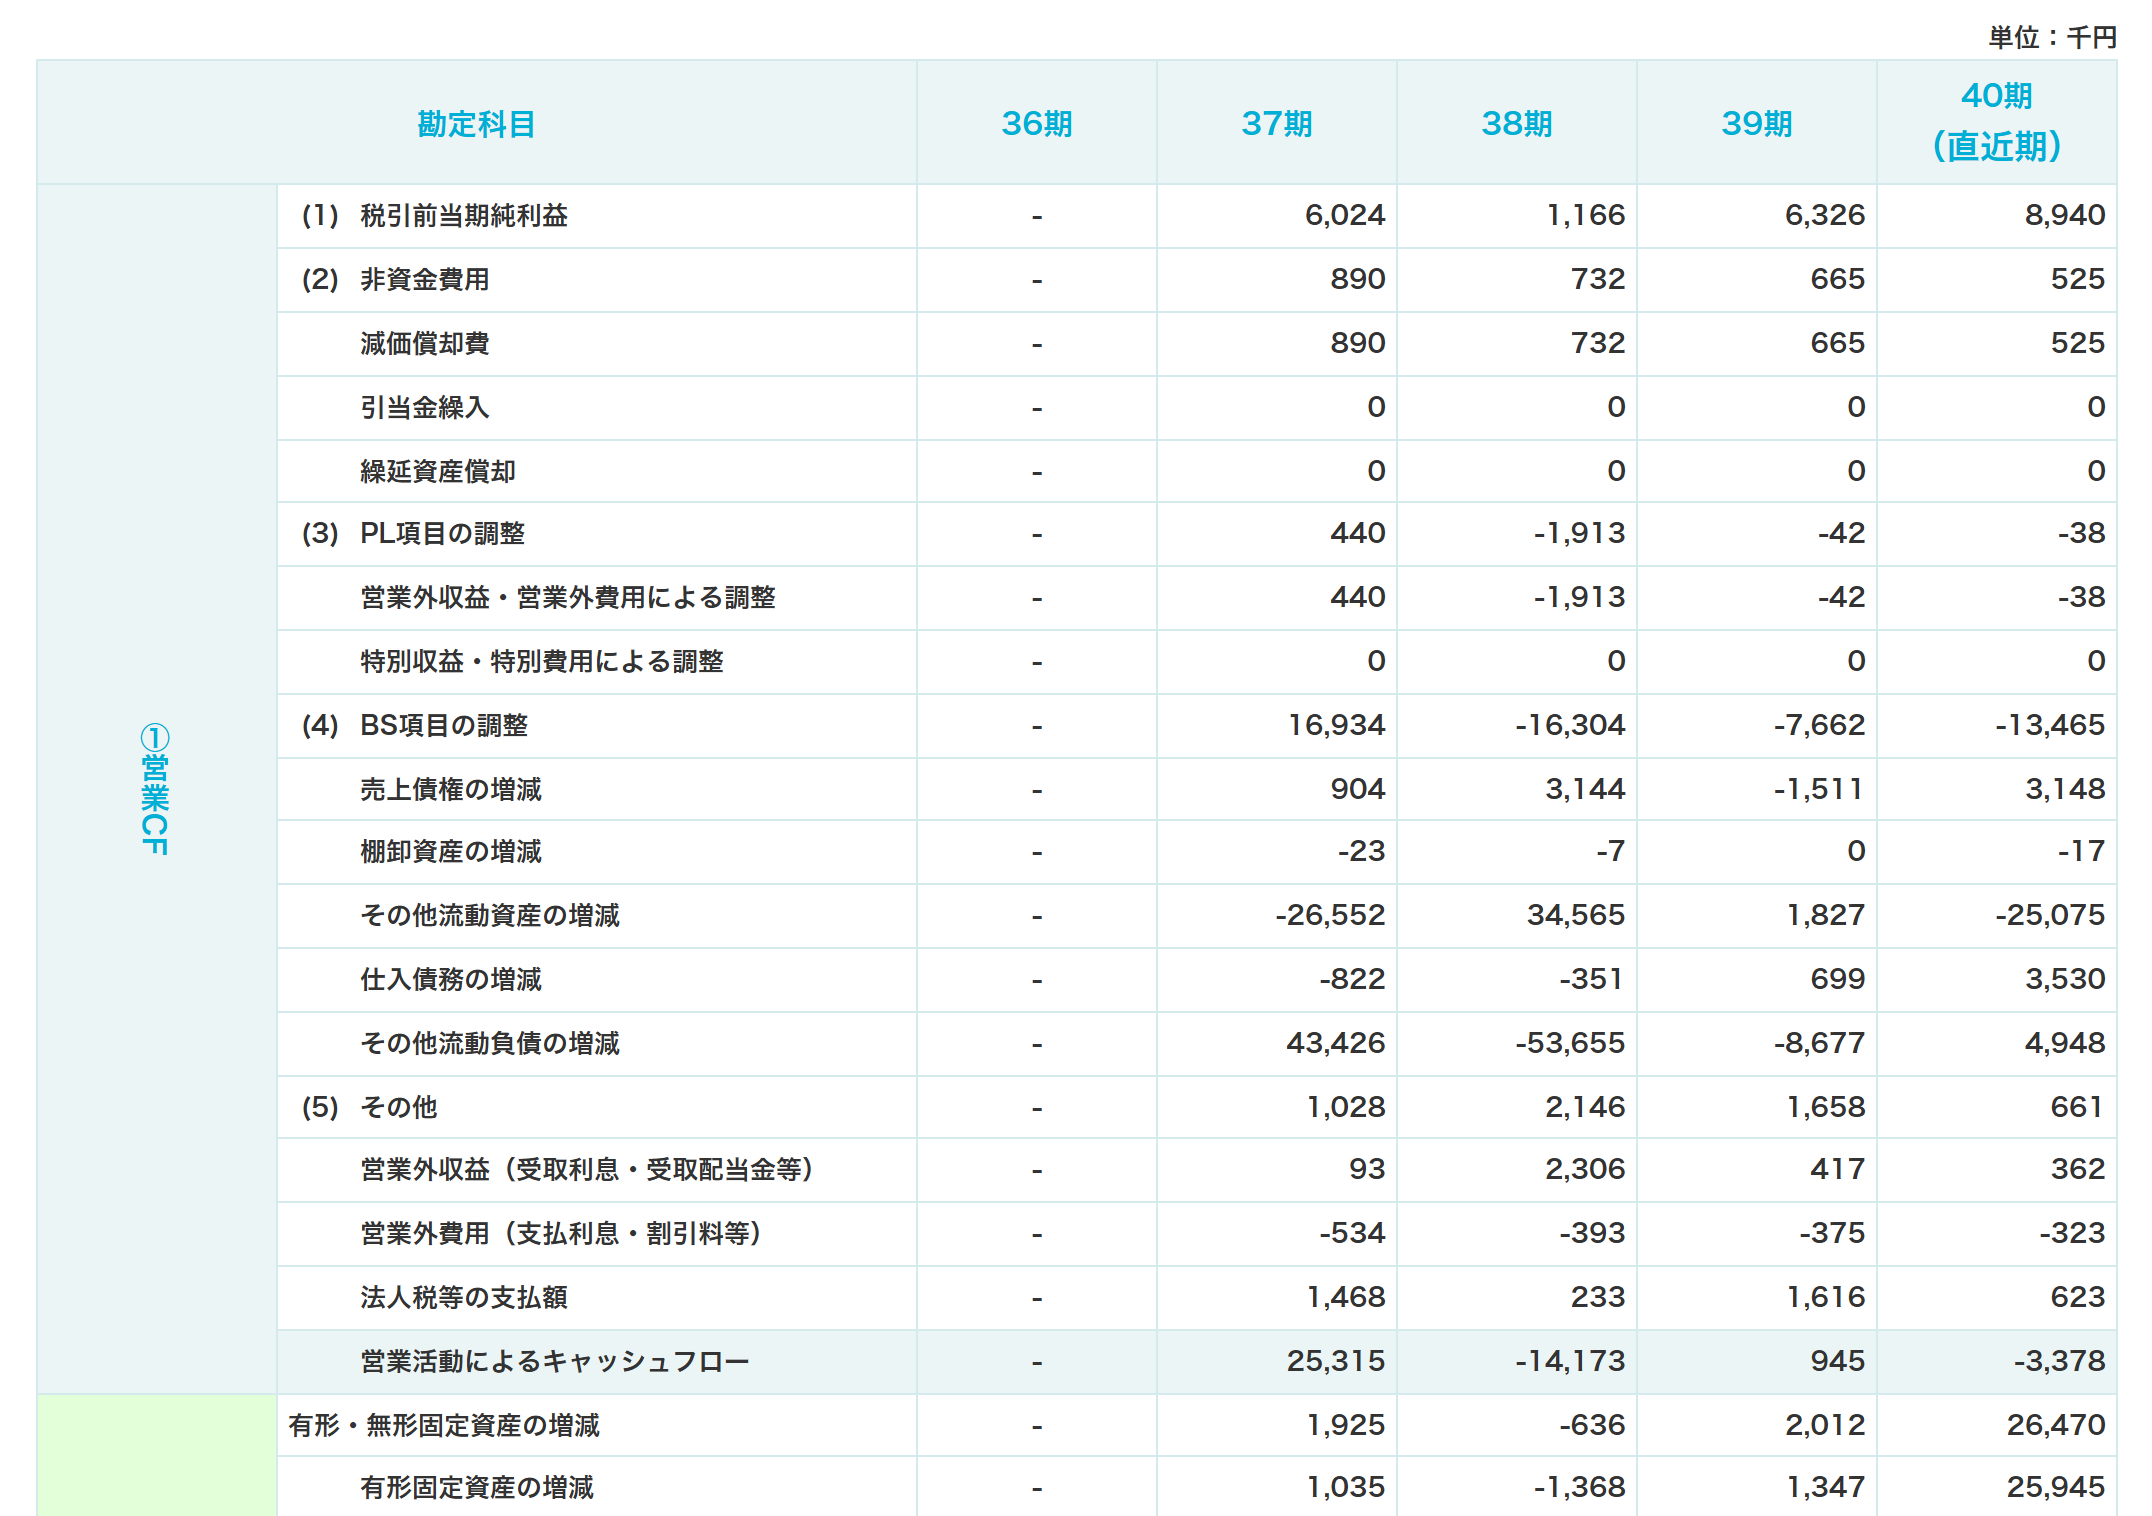Select the 有形・無形固定資産の増減 row label
Screen dimensions: 2152x1516
coord(447,1425)
